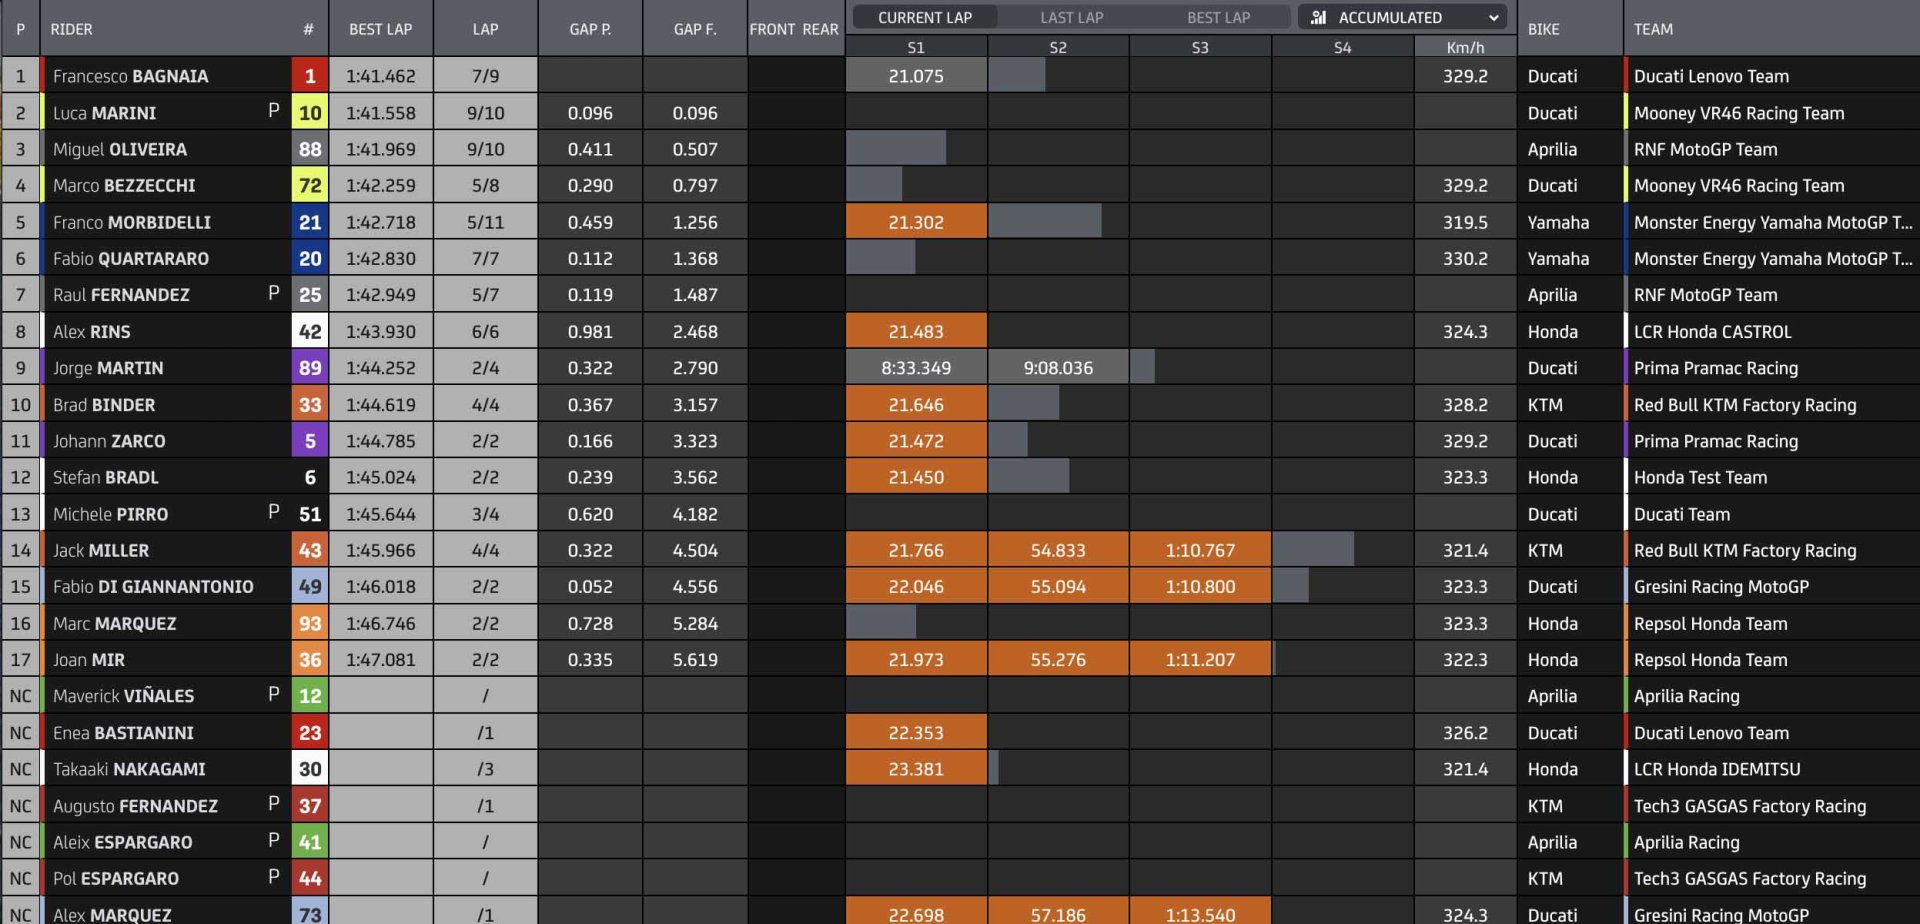
Task: Click the bar chart icon beside ACCUMULATED
Action: (x=1318, y=17)
